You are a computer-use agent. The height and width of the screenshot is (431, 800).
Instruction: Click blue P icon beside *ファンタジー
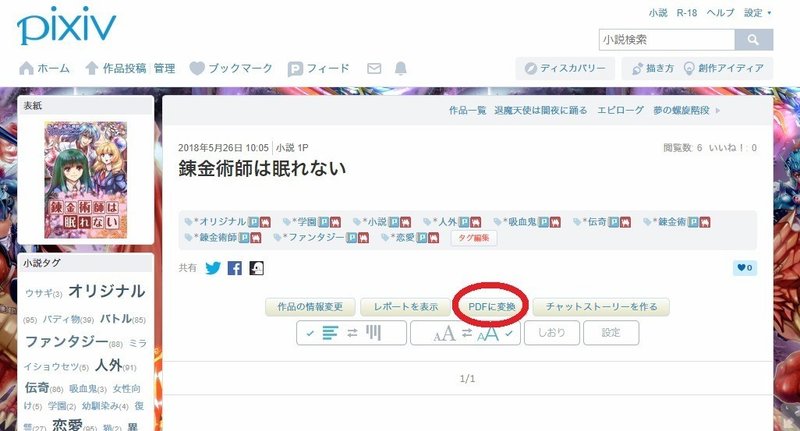[351, 238]
